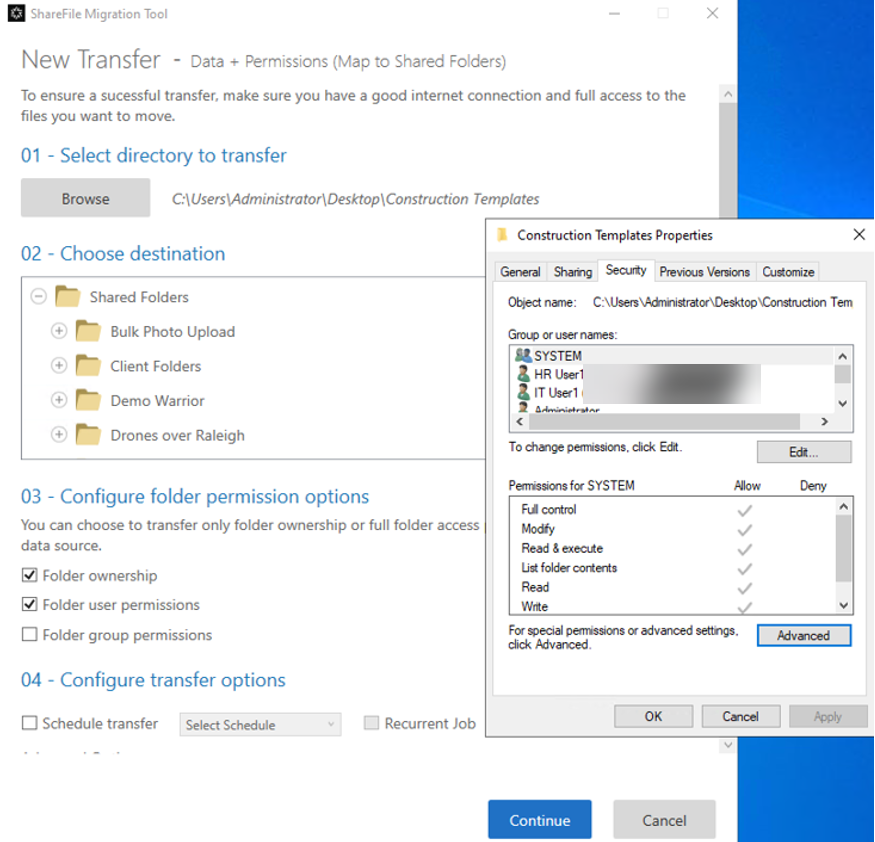Uncheck the Folder ownership checkbox
The width and height of the screenshot is (875, 842).
pos(30,576)
